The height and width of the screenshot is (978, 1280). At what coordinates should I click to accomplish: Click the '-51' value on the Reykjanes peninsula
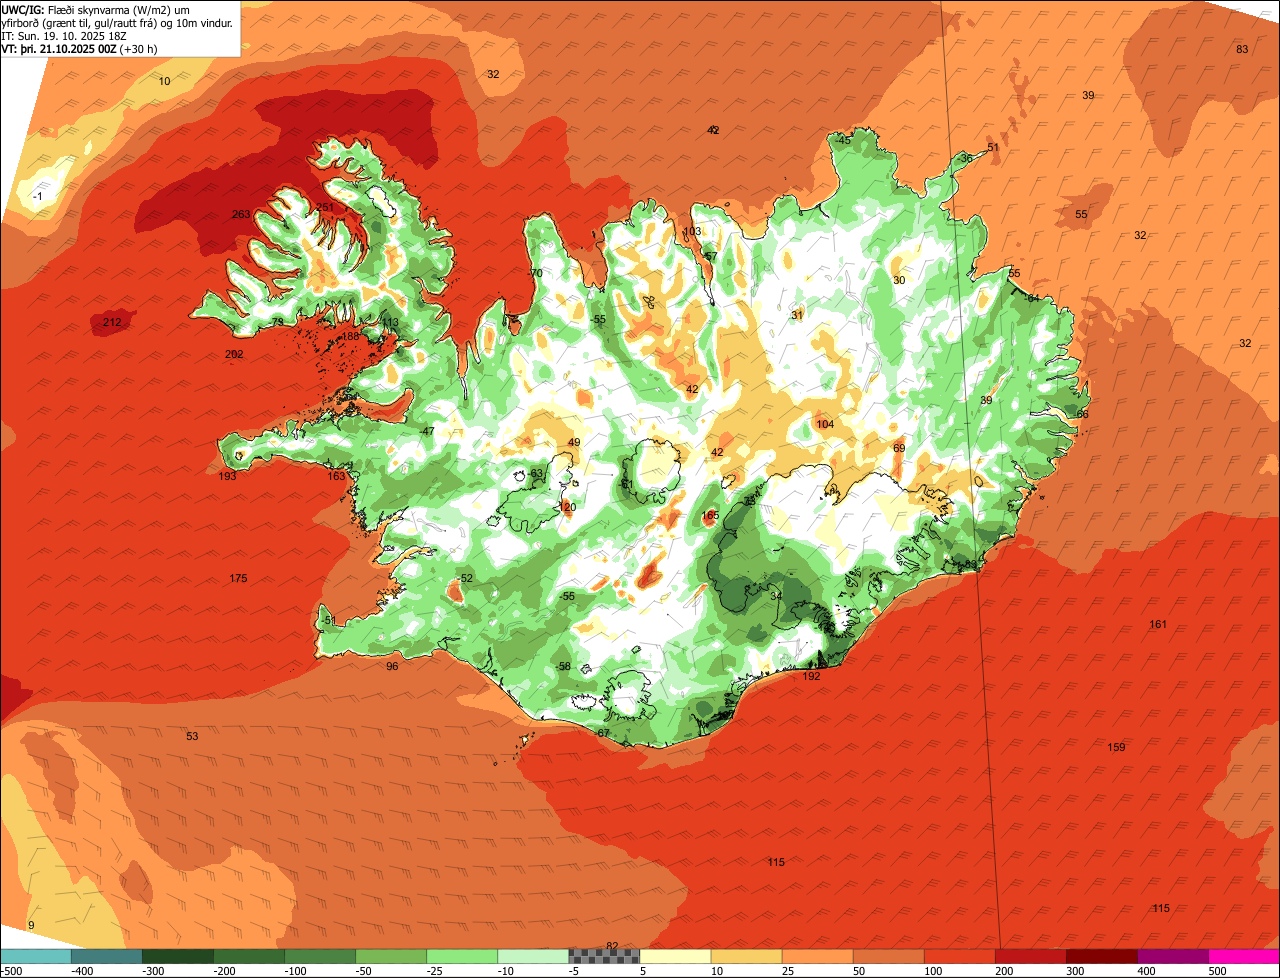tap(329, 620)
